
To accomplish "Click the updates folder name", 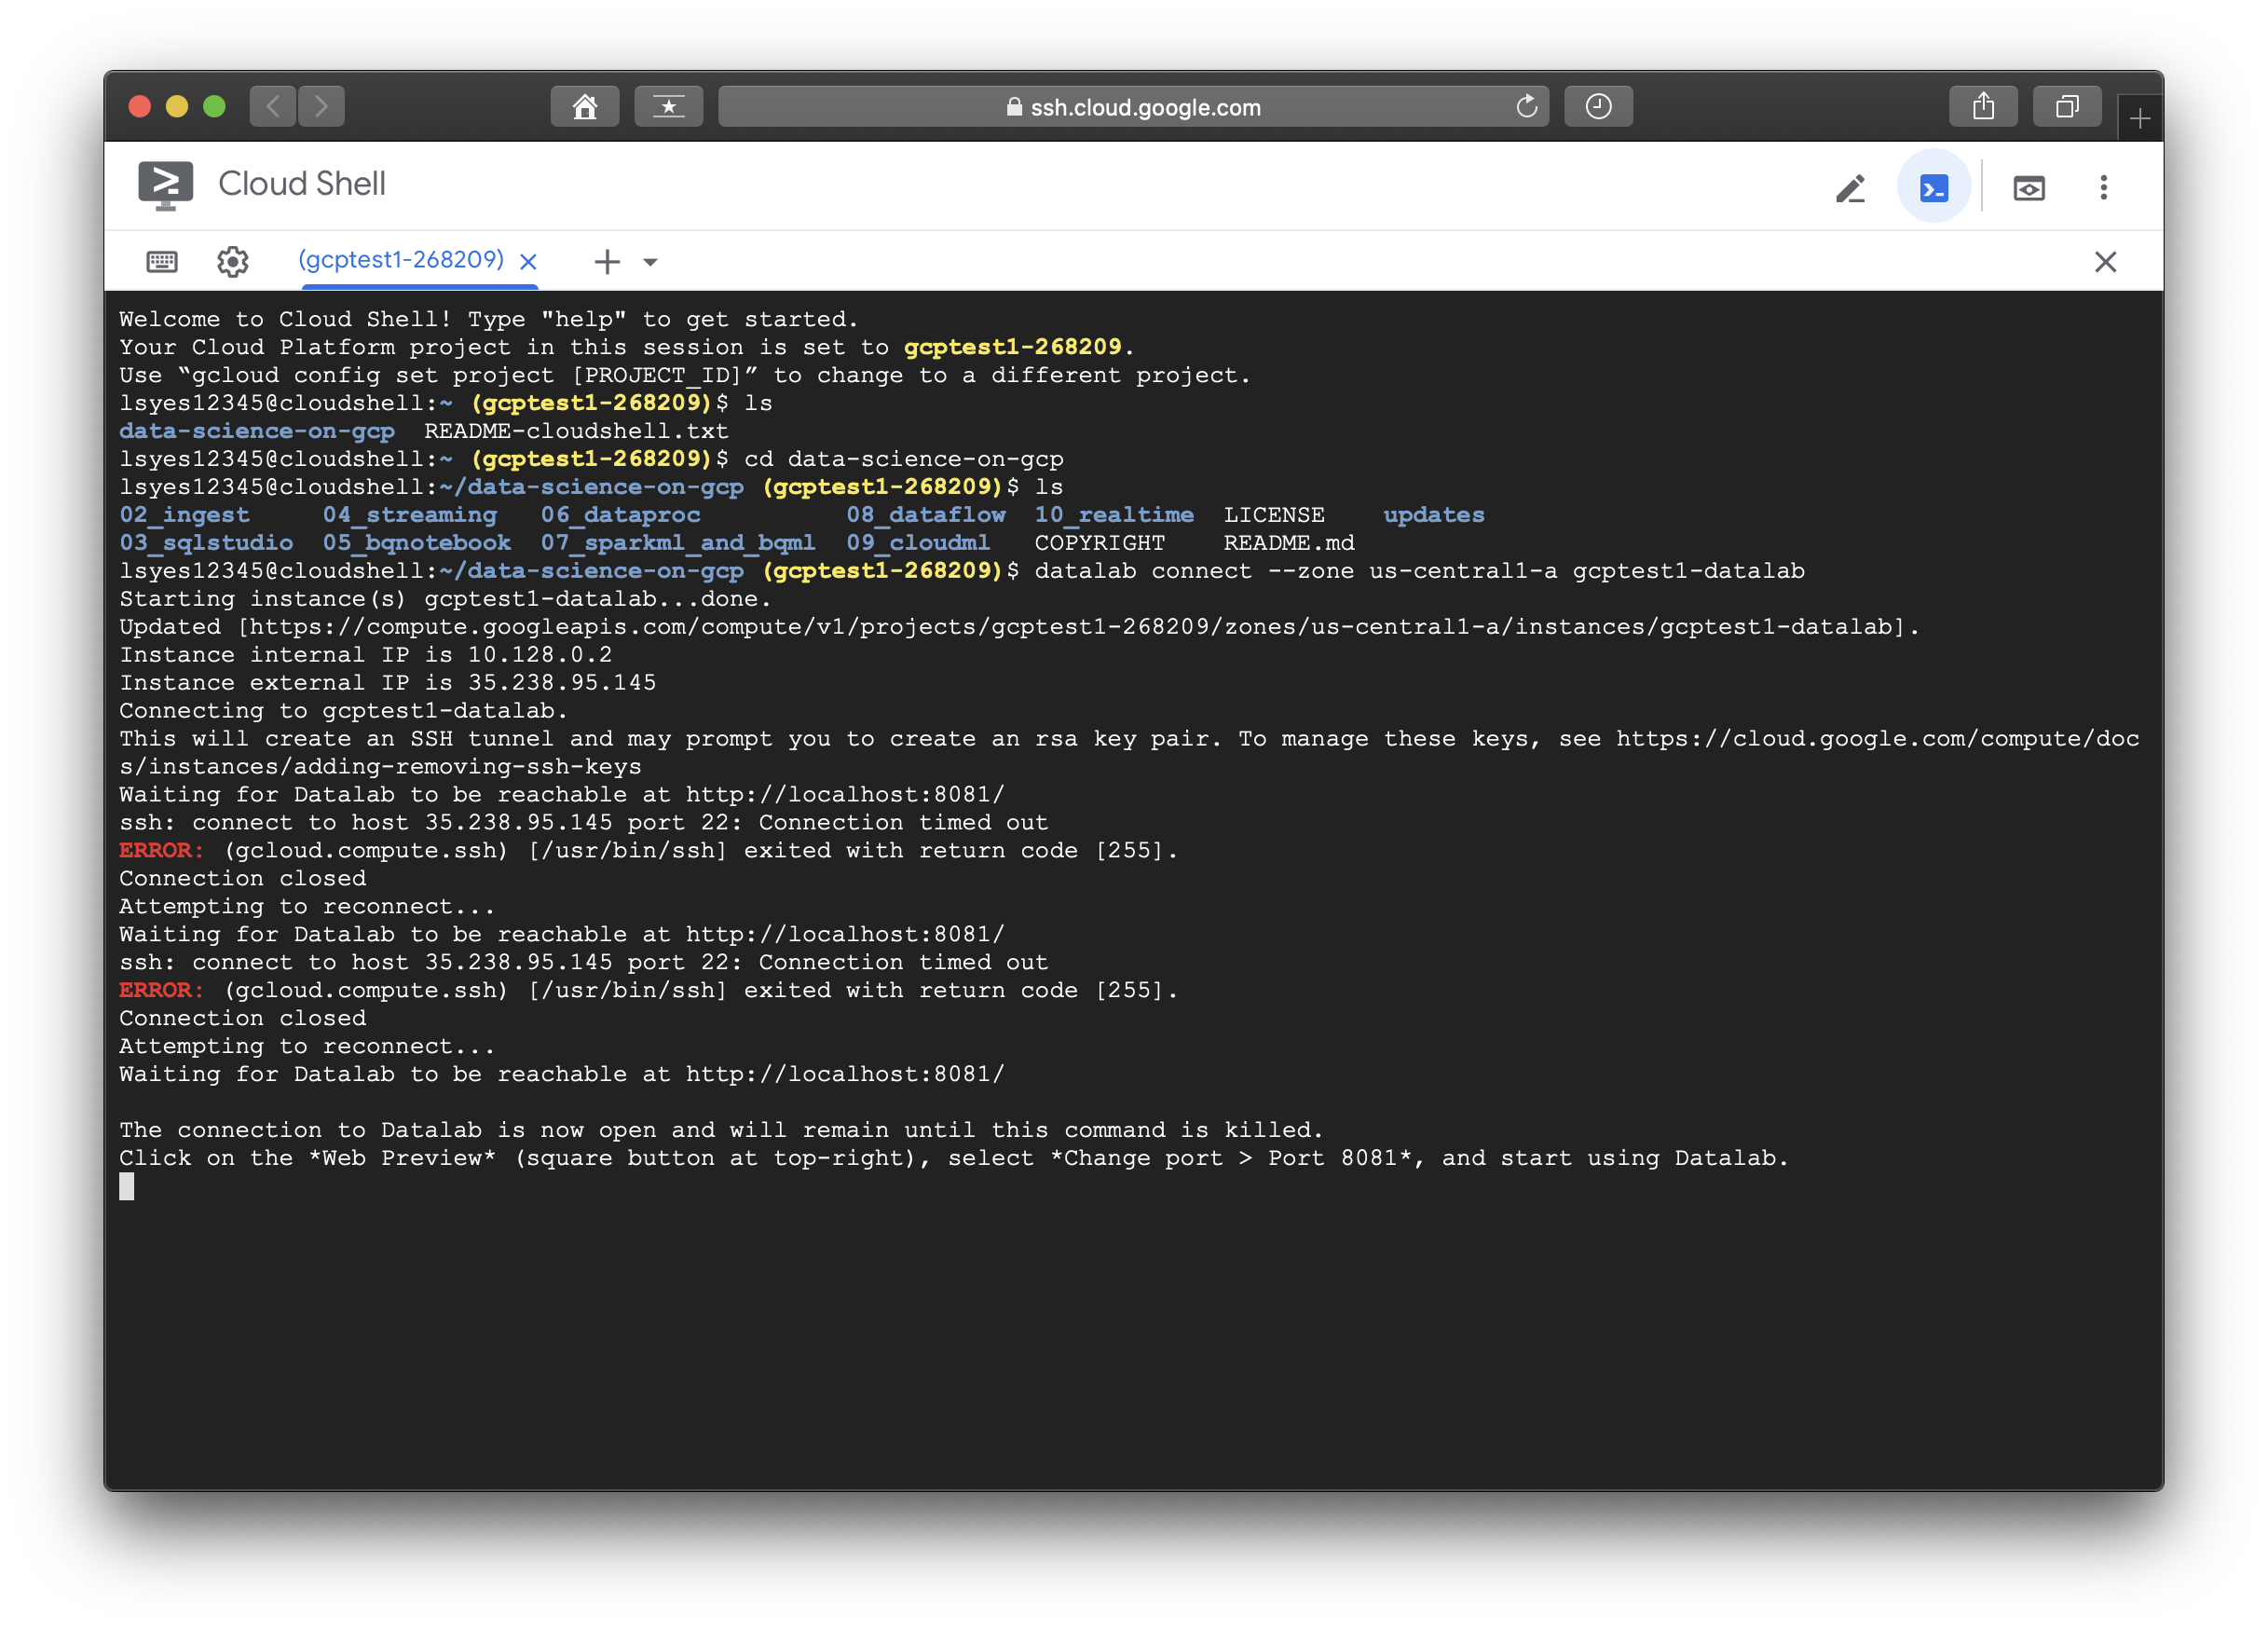I will point(1434,515).
